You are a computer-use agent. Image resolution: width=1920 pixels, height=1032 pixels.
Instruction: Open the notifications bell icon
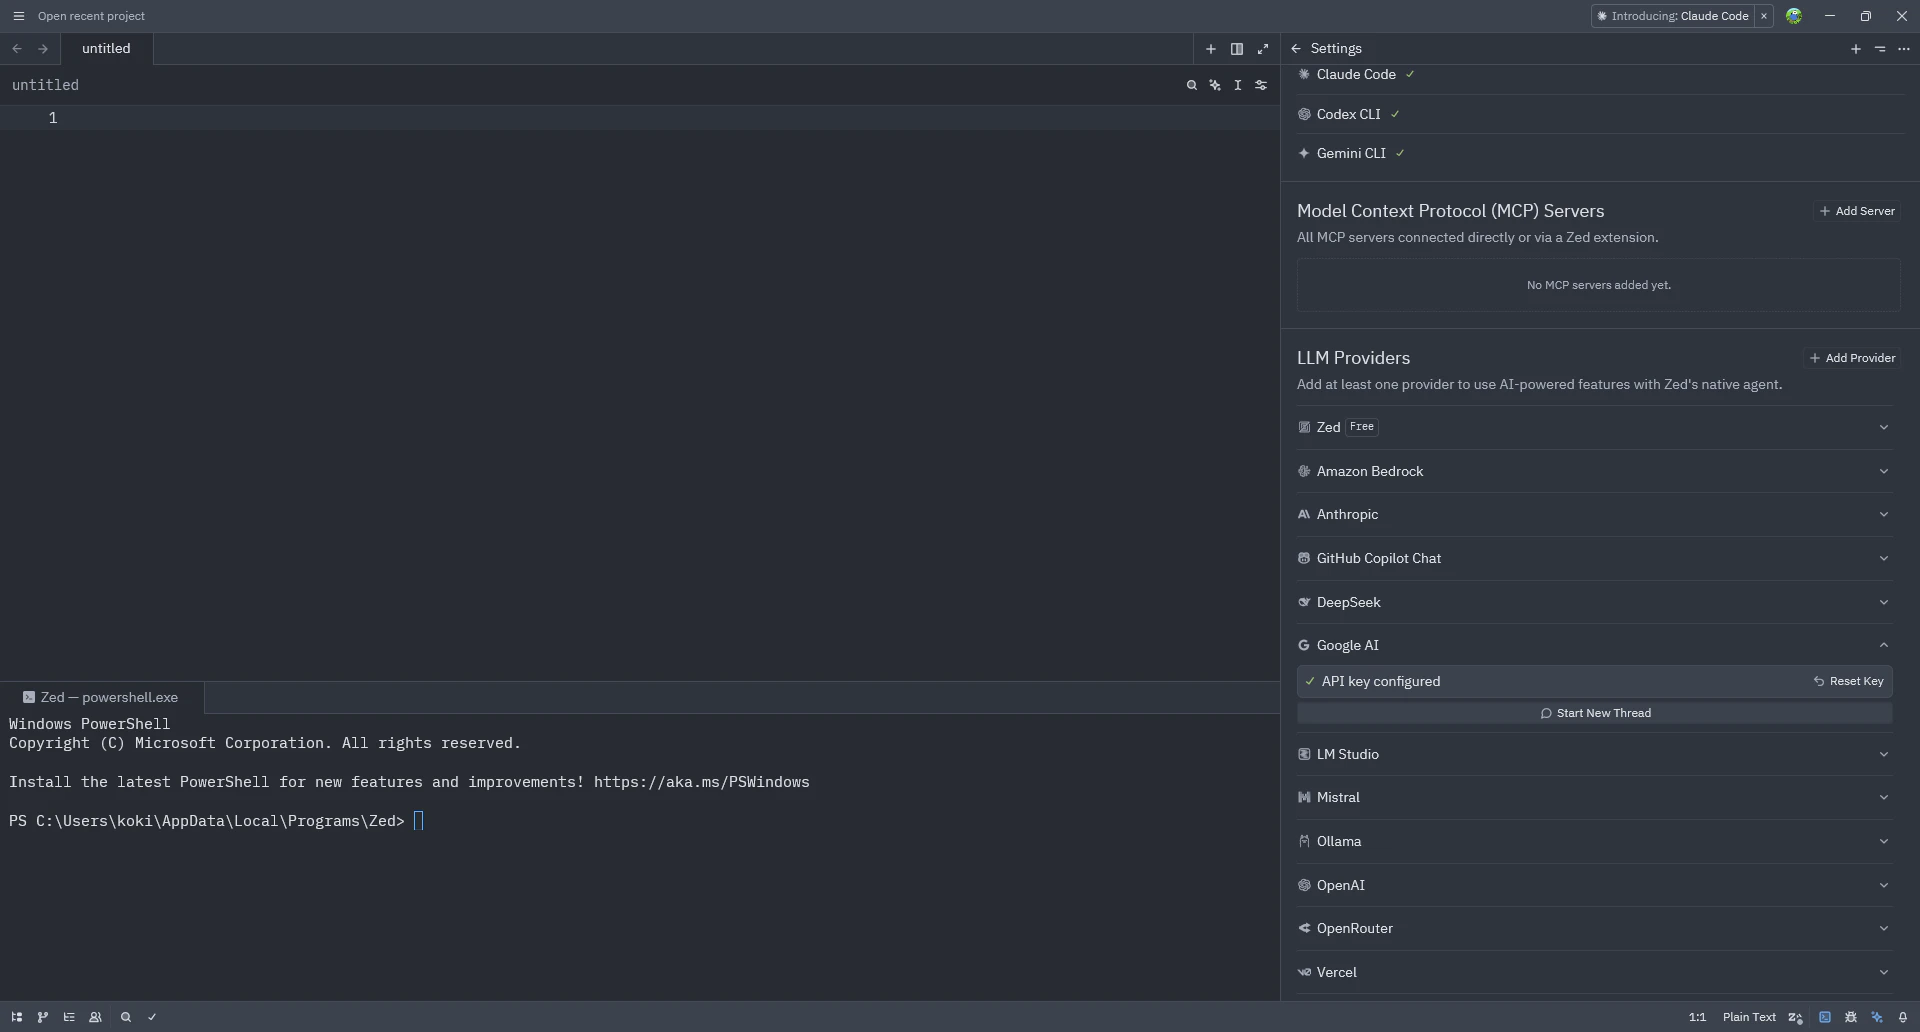coord(1903,1017)
